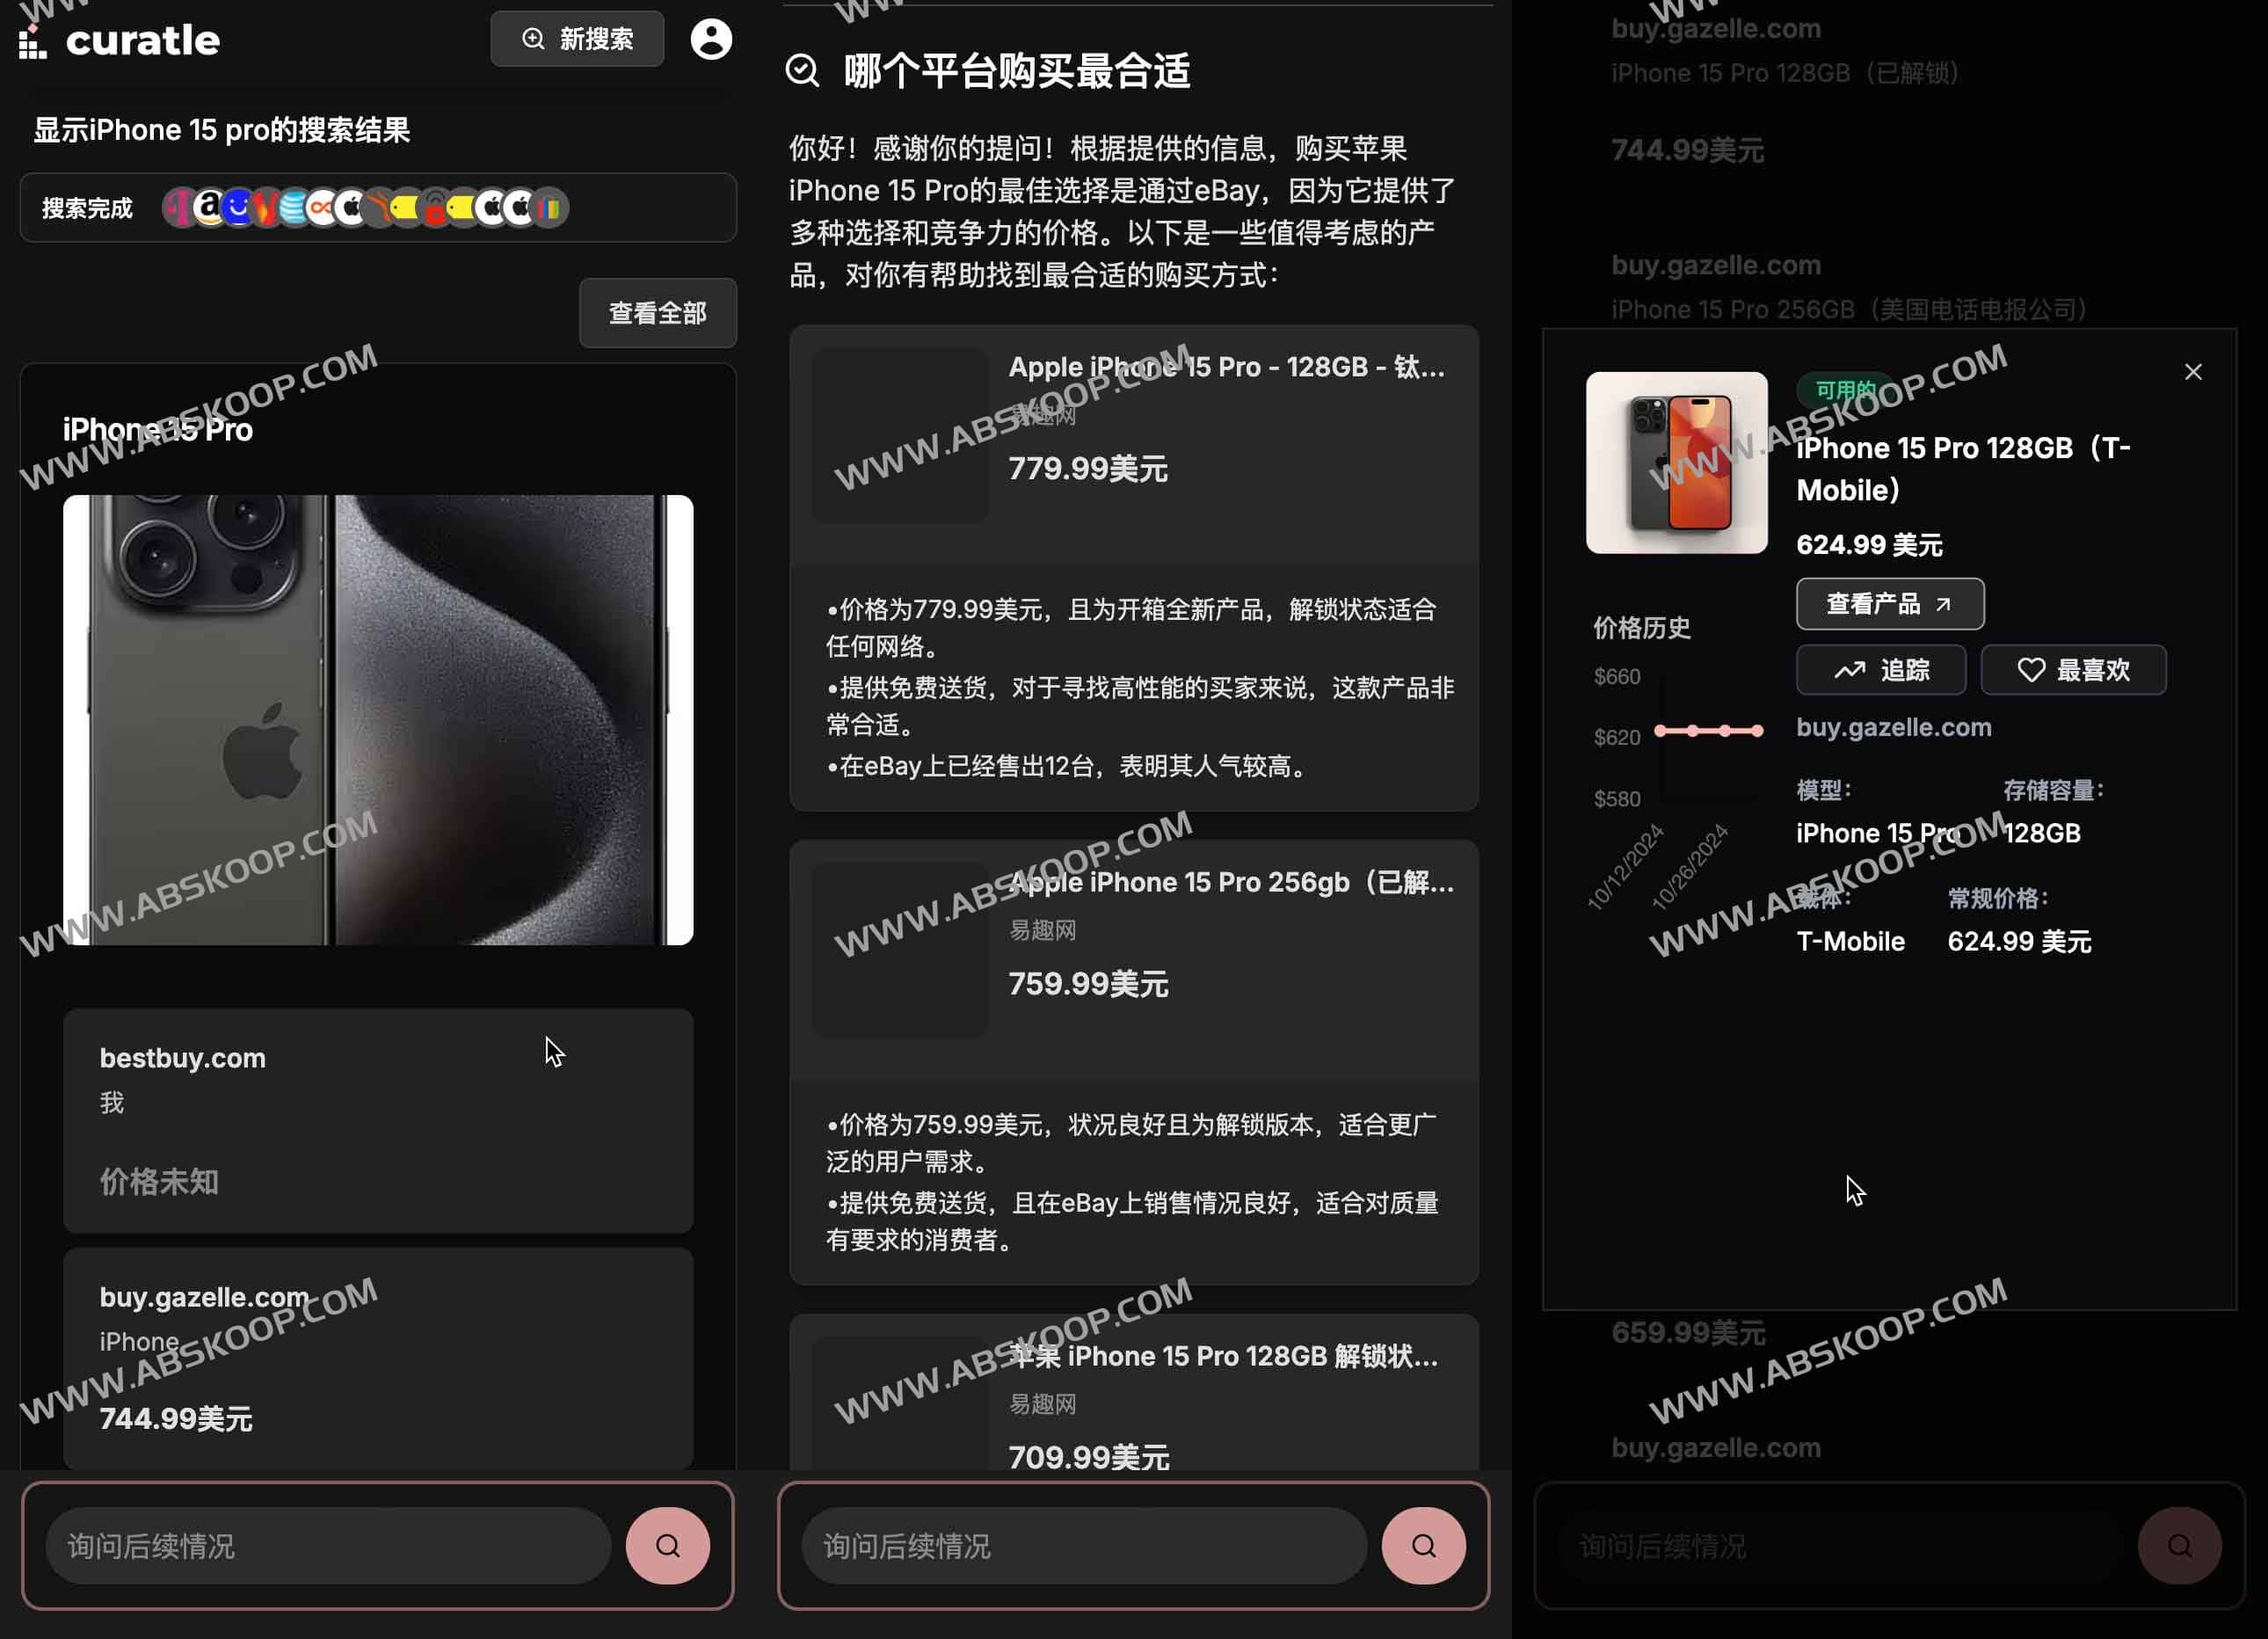Toggle 追踪 price tracking for iPhone 15 Pro
Image resolution: width=2268 pixels, height=1639 pixels.
[1880, 670]
